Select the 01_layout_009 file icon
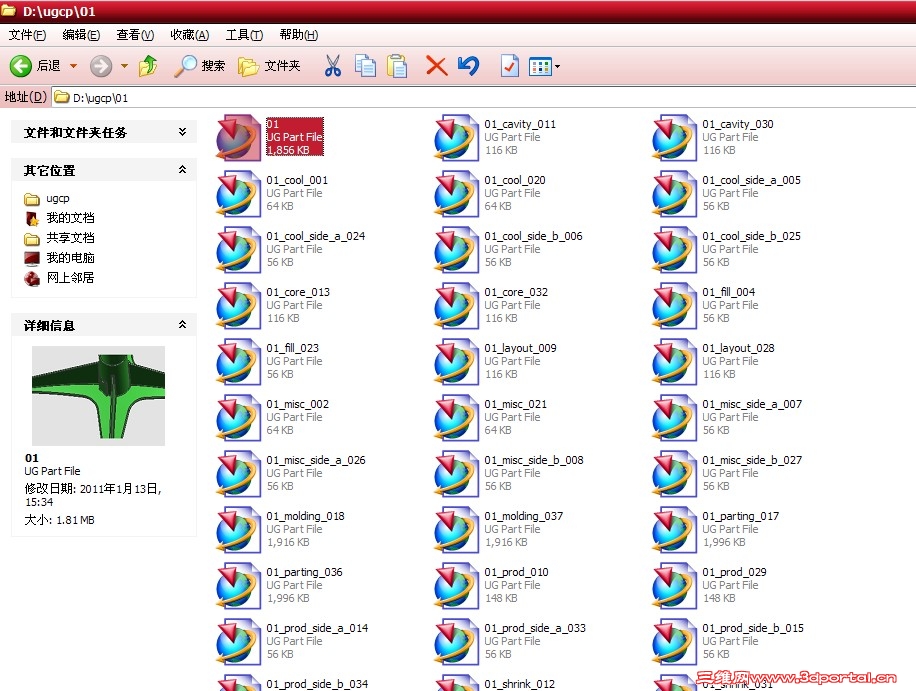The height and width of the screenshot is (691, 916). click(x=456, y=362)
